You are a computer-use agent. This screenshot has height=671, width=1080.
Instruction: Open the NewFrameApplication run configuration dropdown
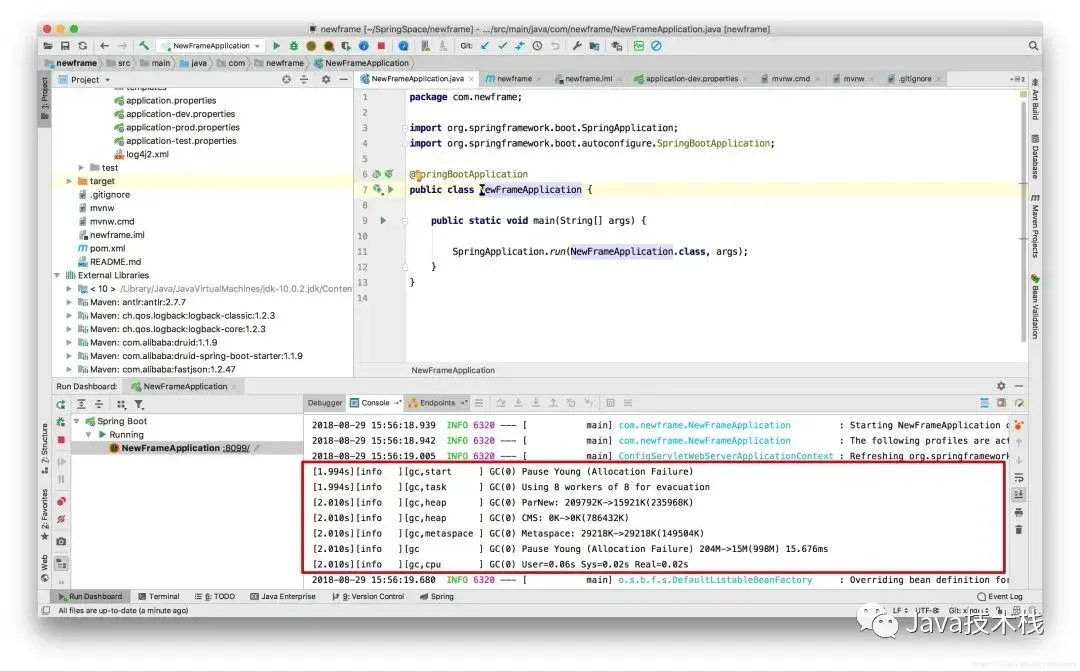coord(211,45)
